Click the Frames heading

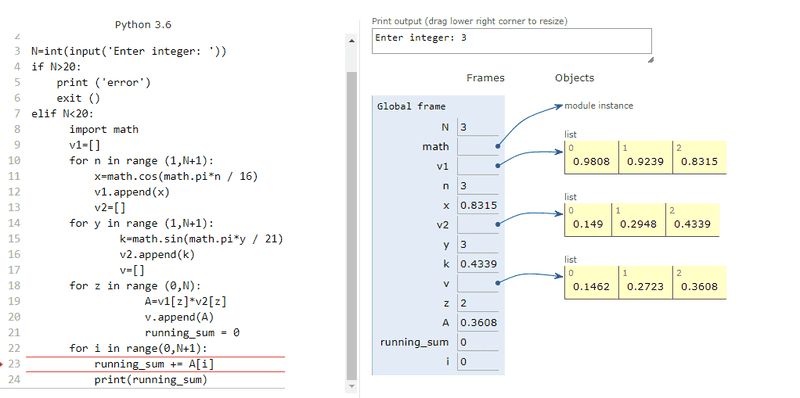click(x=485, y=78)
